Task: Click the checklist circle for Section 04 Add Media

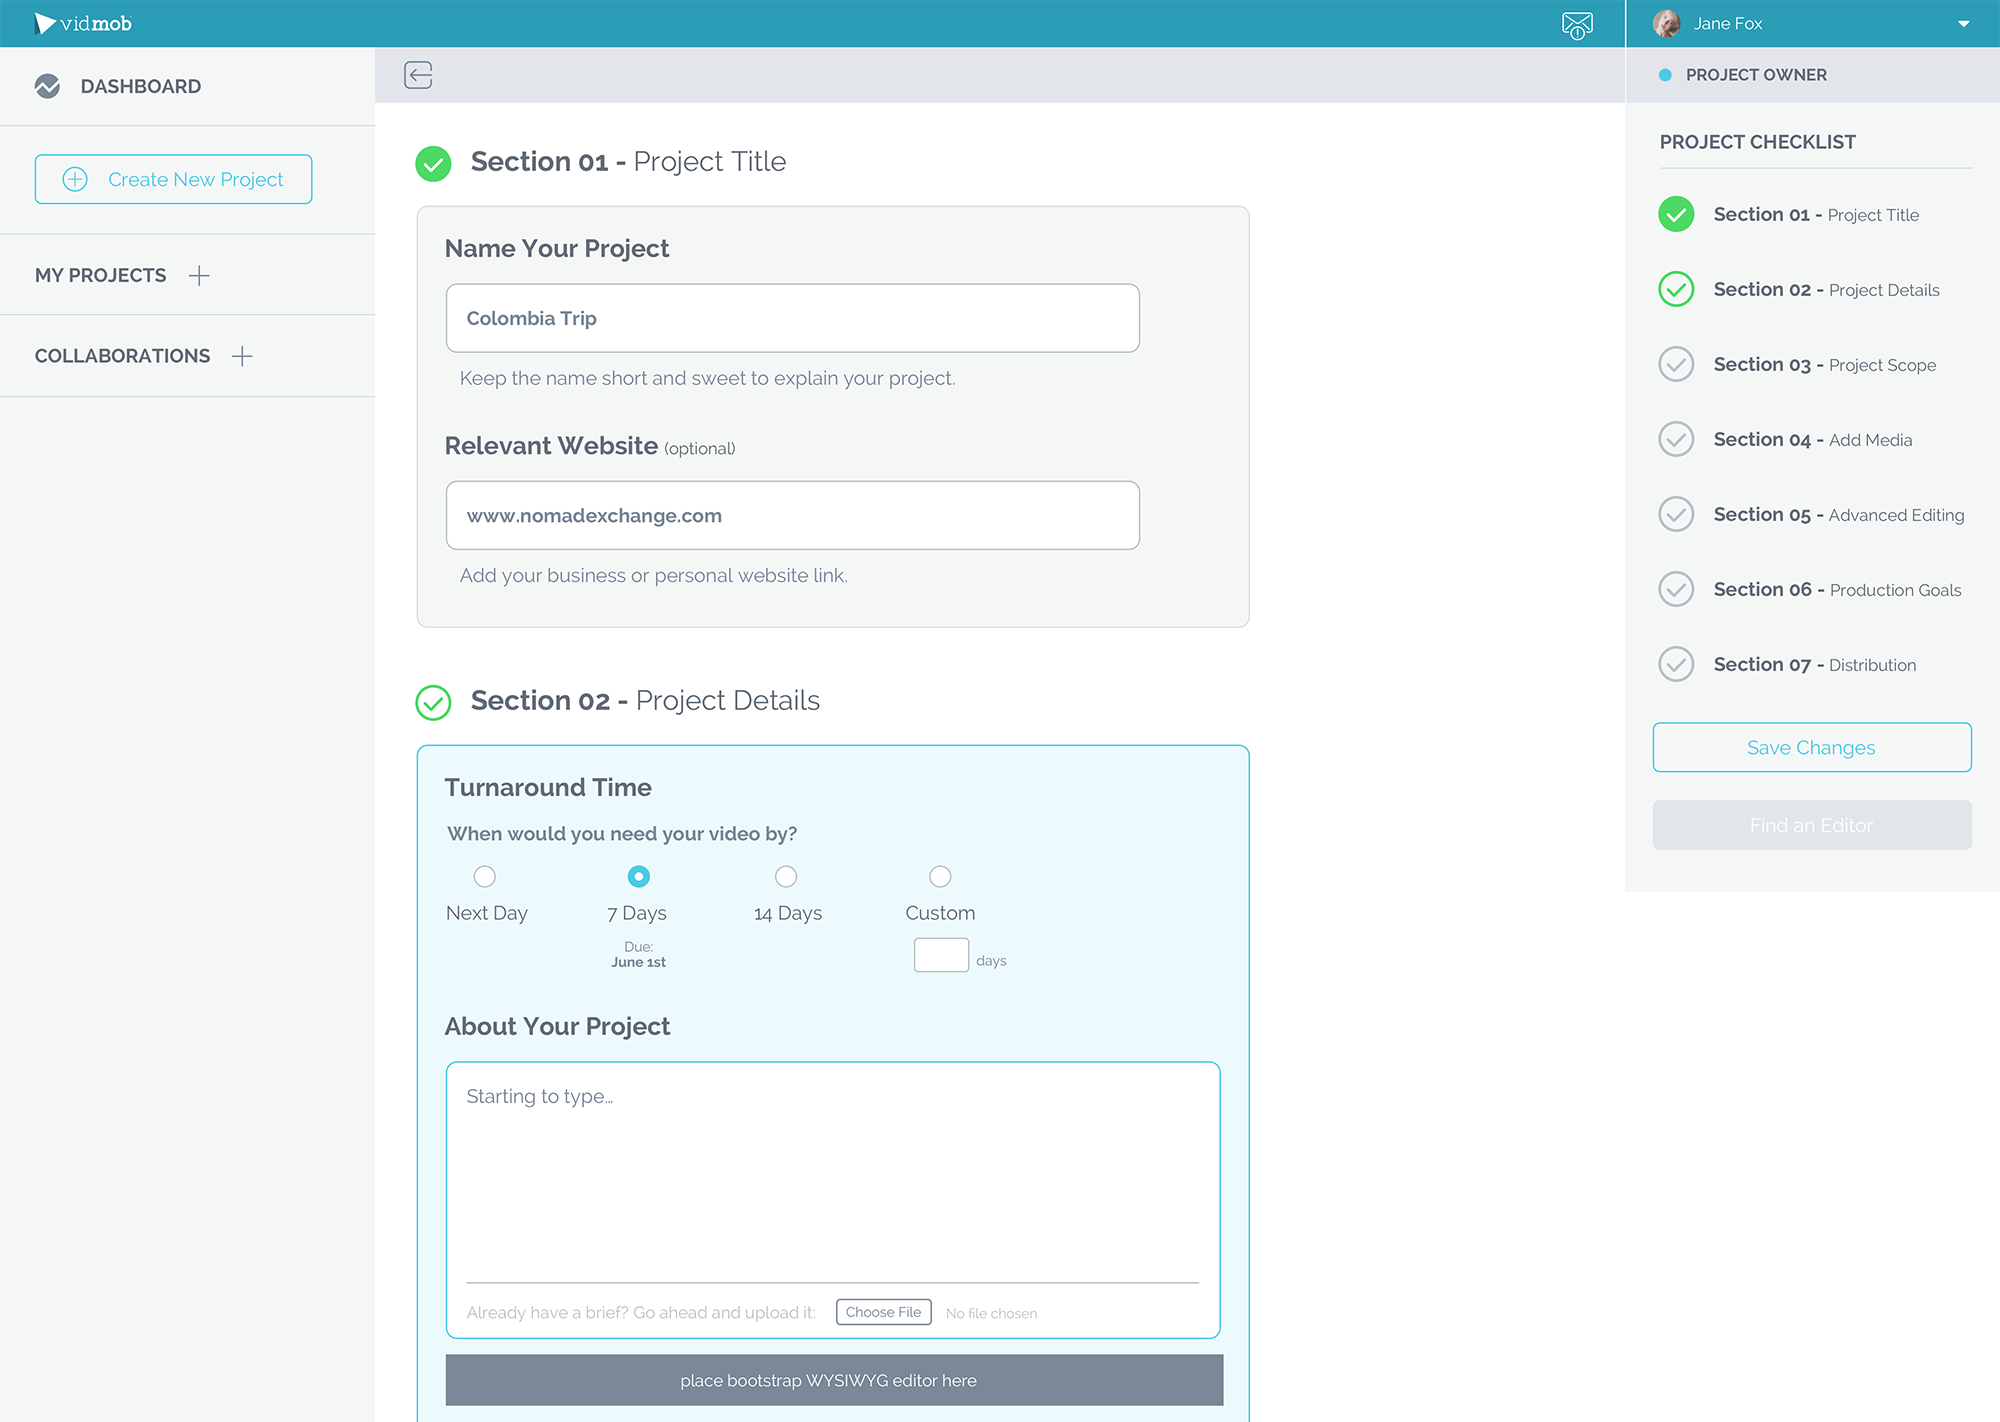Action: [x=1676, y=439]
